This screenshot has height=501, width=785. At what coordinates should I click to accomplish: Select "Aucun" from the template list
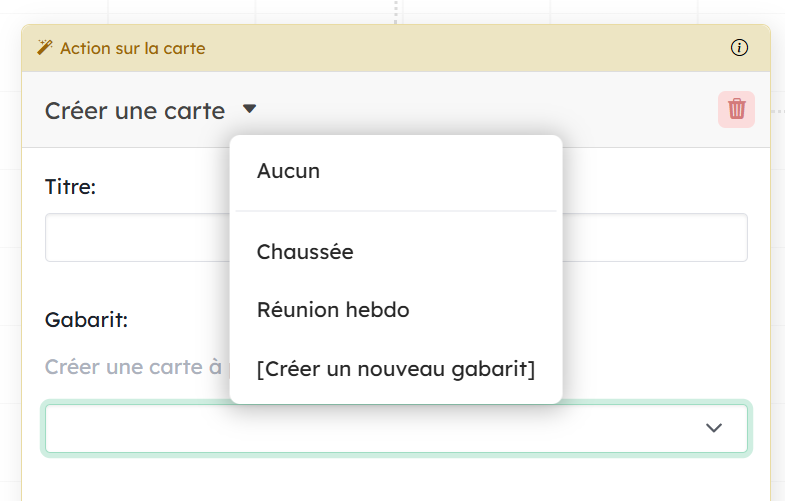tap(288, 171)
